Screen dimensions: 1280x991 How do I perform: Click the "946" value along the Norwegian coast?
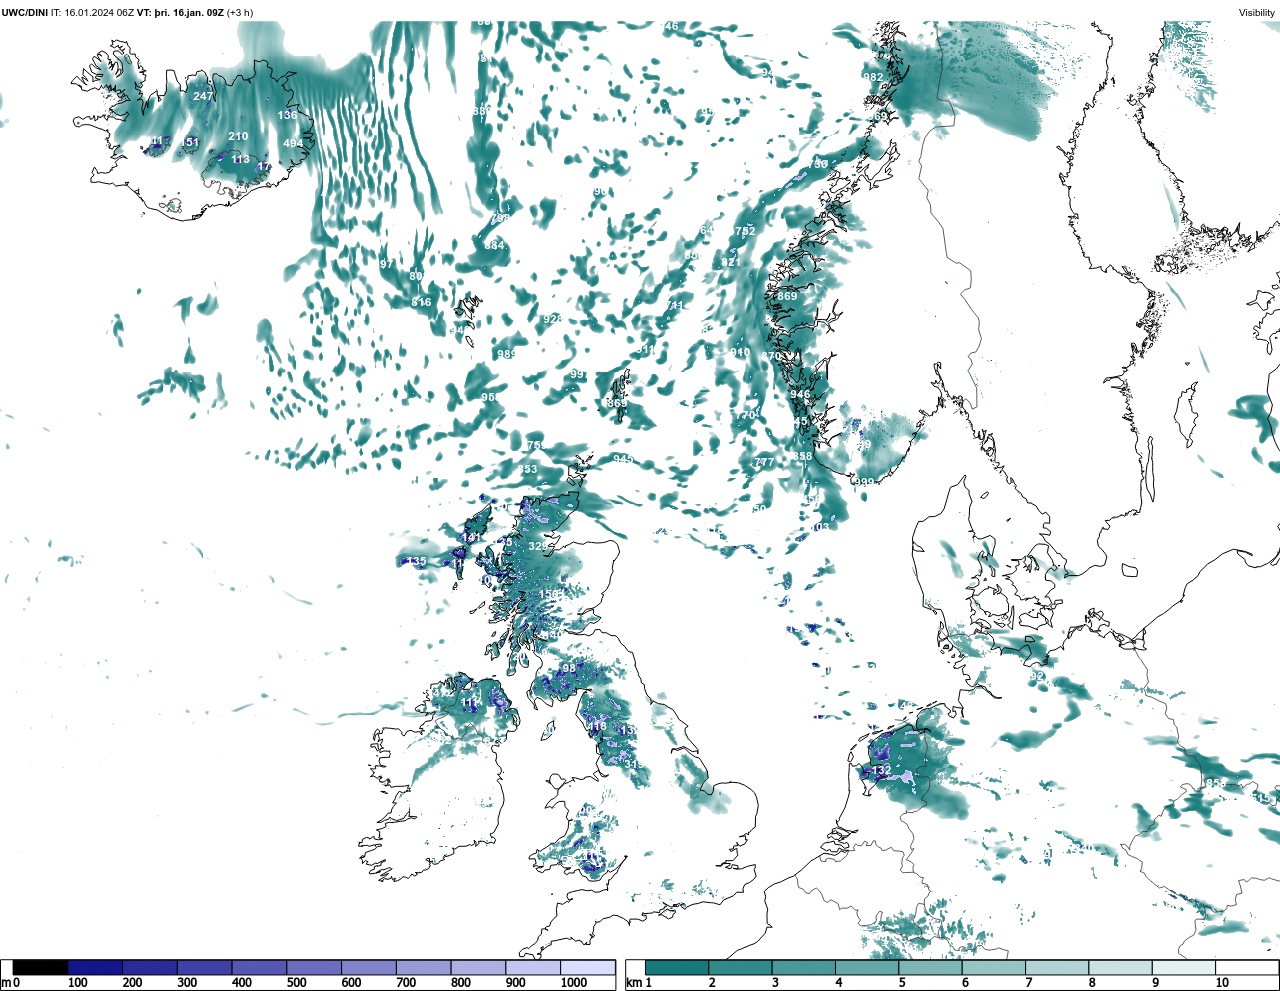point(800,394)
